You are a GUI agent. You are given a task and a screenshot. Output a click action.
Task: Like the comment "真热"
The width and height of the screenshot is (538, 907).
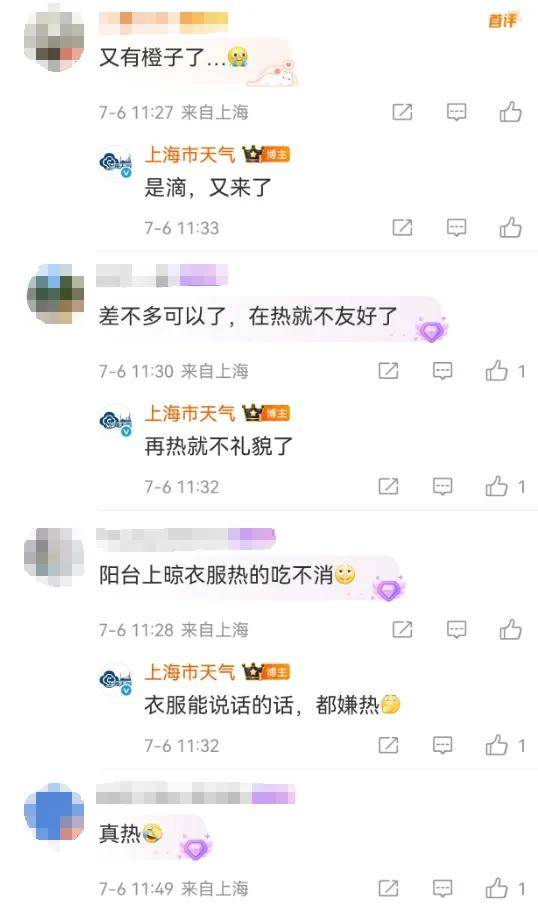504,888
